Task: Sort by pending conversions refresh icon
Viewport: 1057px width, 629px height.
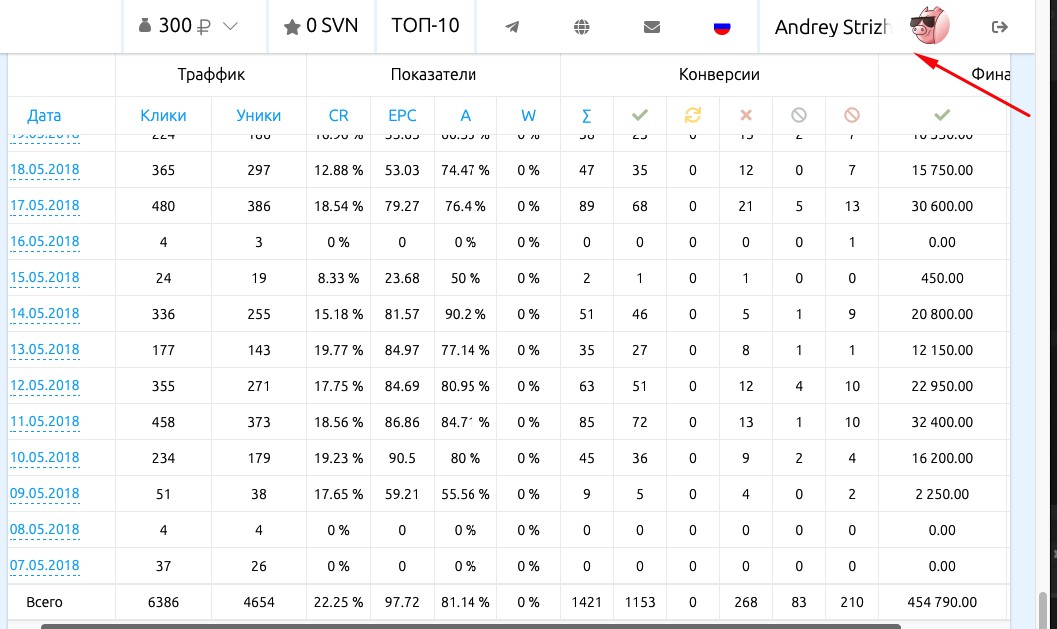Action: click(x=693, y=115)
